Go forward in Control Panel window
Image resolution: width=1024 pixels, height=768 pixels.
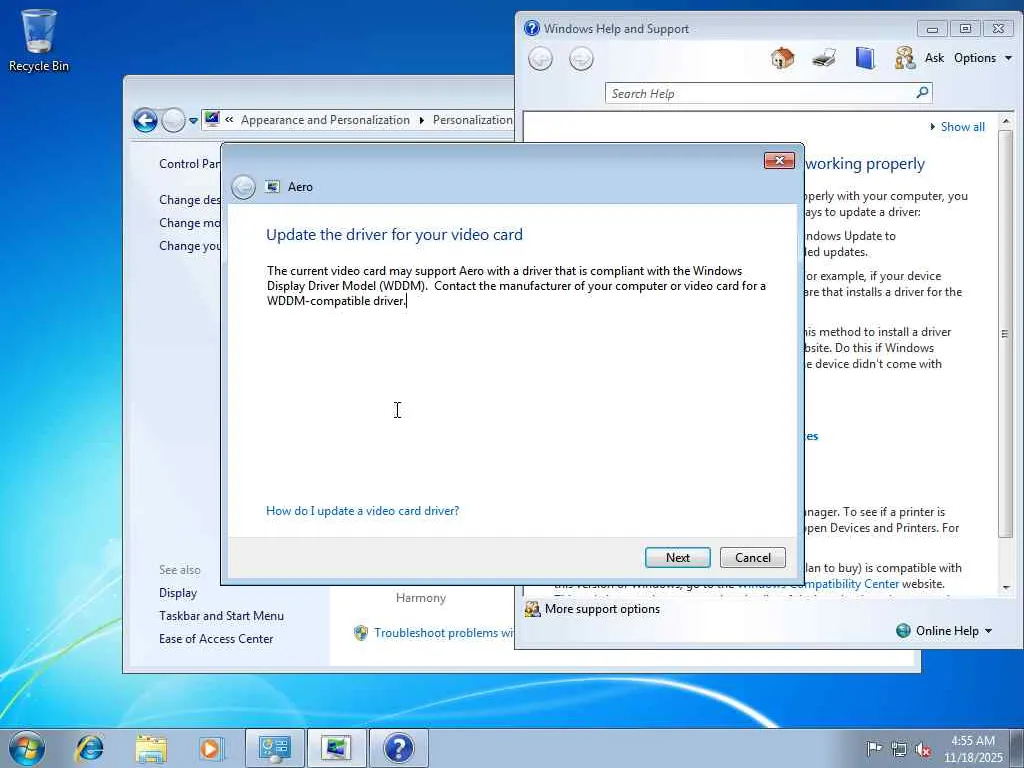coord(173,120)
